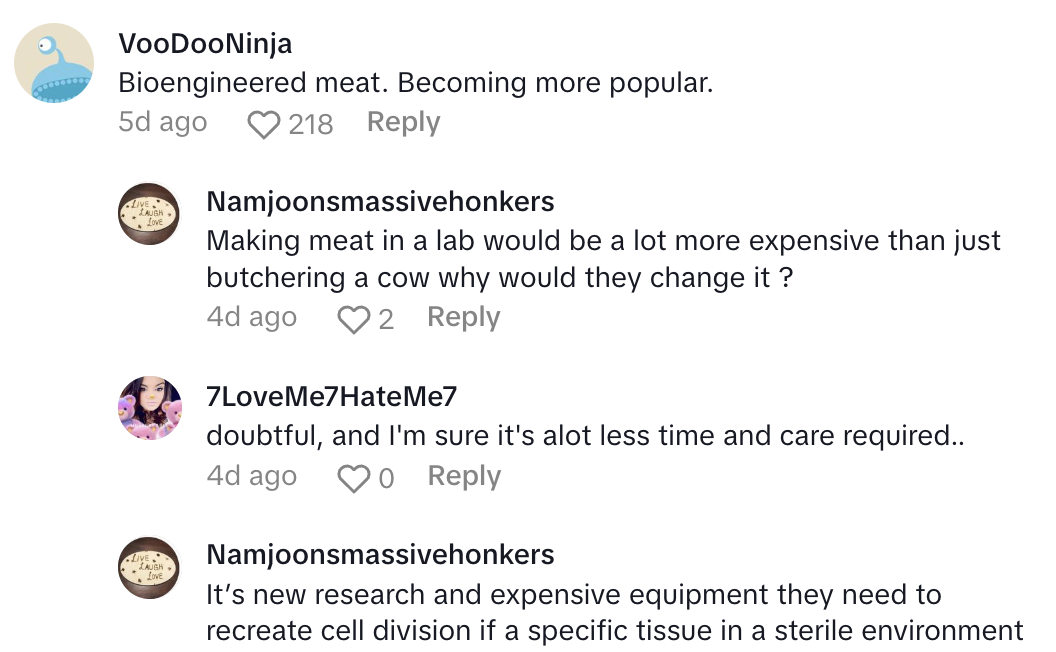Click the avatar beside the "It's new research" comment
Image resolution: width=1056 pixels, height=652 pixels.
(x=150, y=567)
